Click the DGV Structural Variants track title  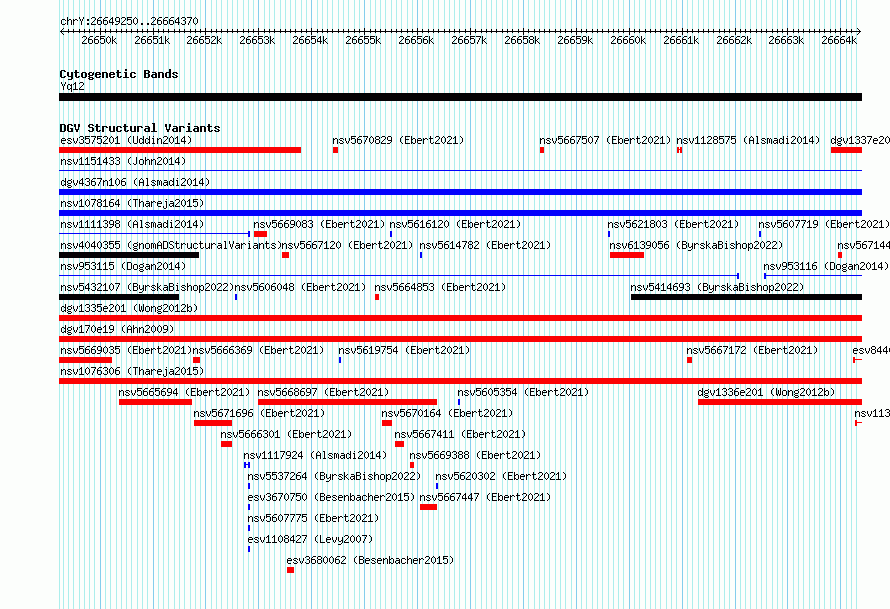point(140,128)
